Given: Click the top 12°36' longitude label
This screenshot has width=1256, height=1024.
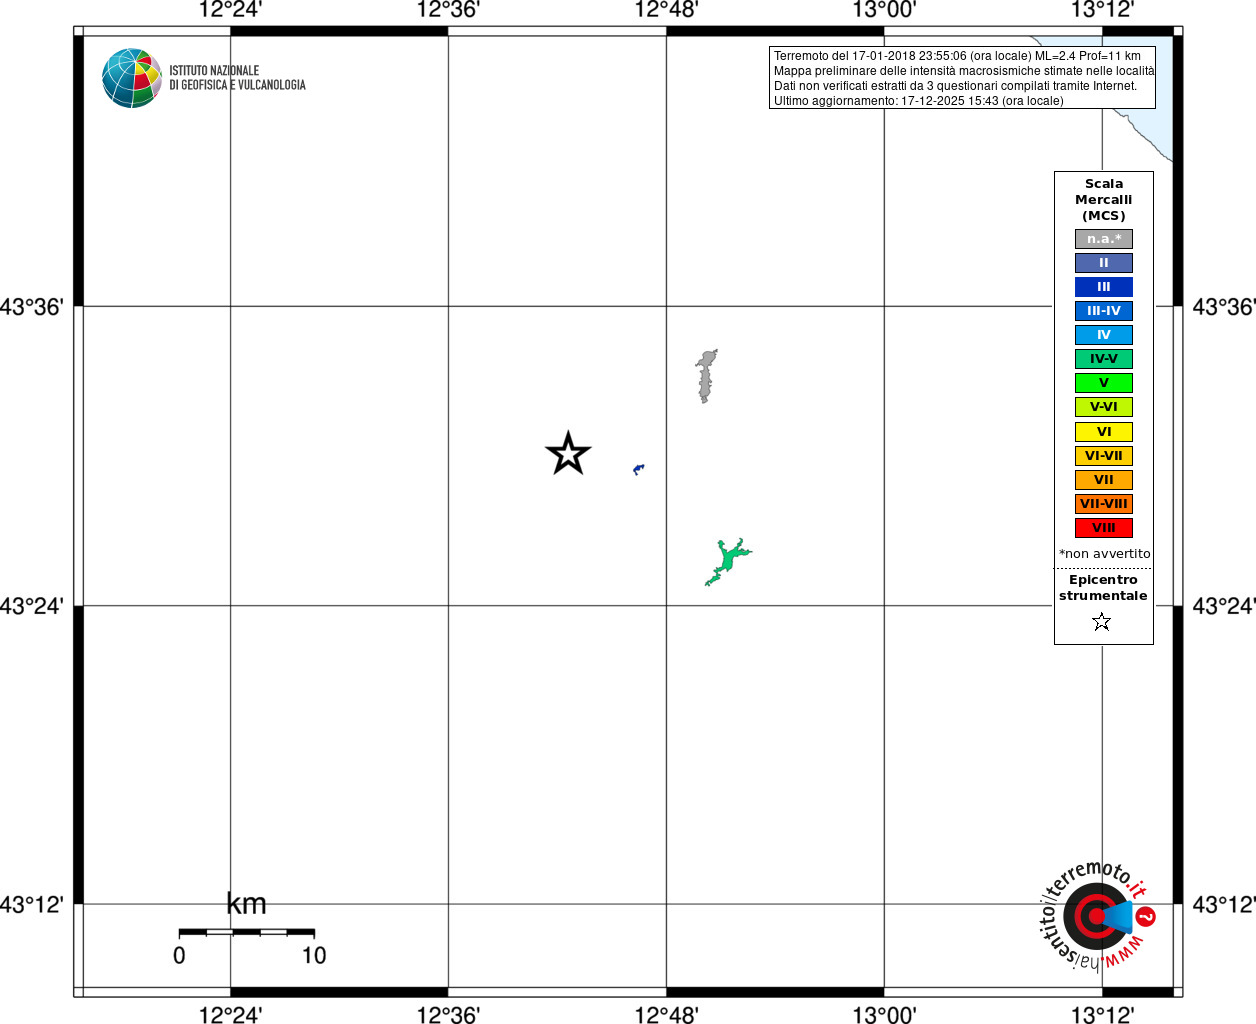Looking at the screenshot, I should (448, 10).
